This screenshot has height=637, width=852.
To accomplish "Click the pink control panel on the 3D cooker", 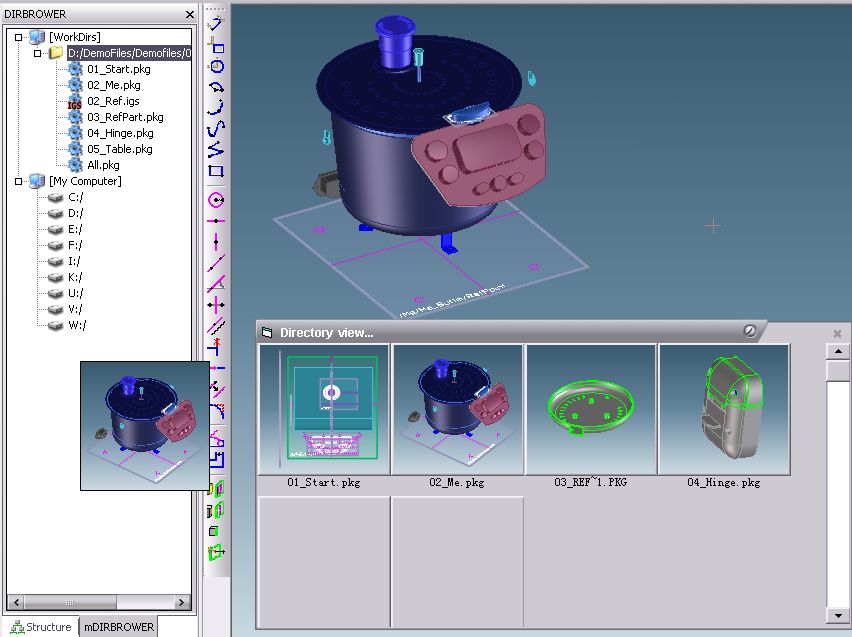I will (480, 155).
